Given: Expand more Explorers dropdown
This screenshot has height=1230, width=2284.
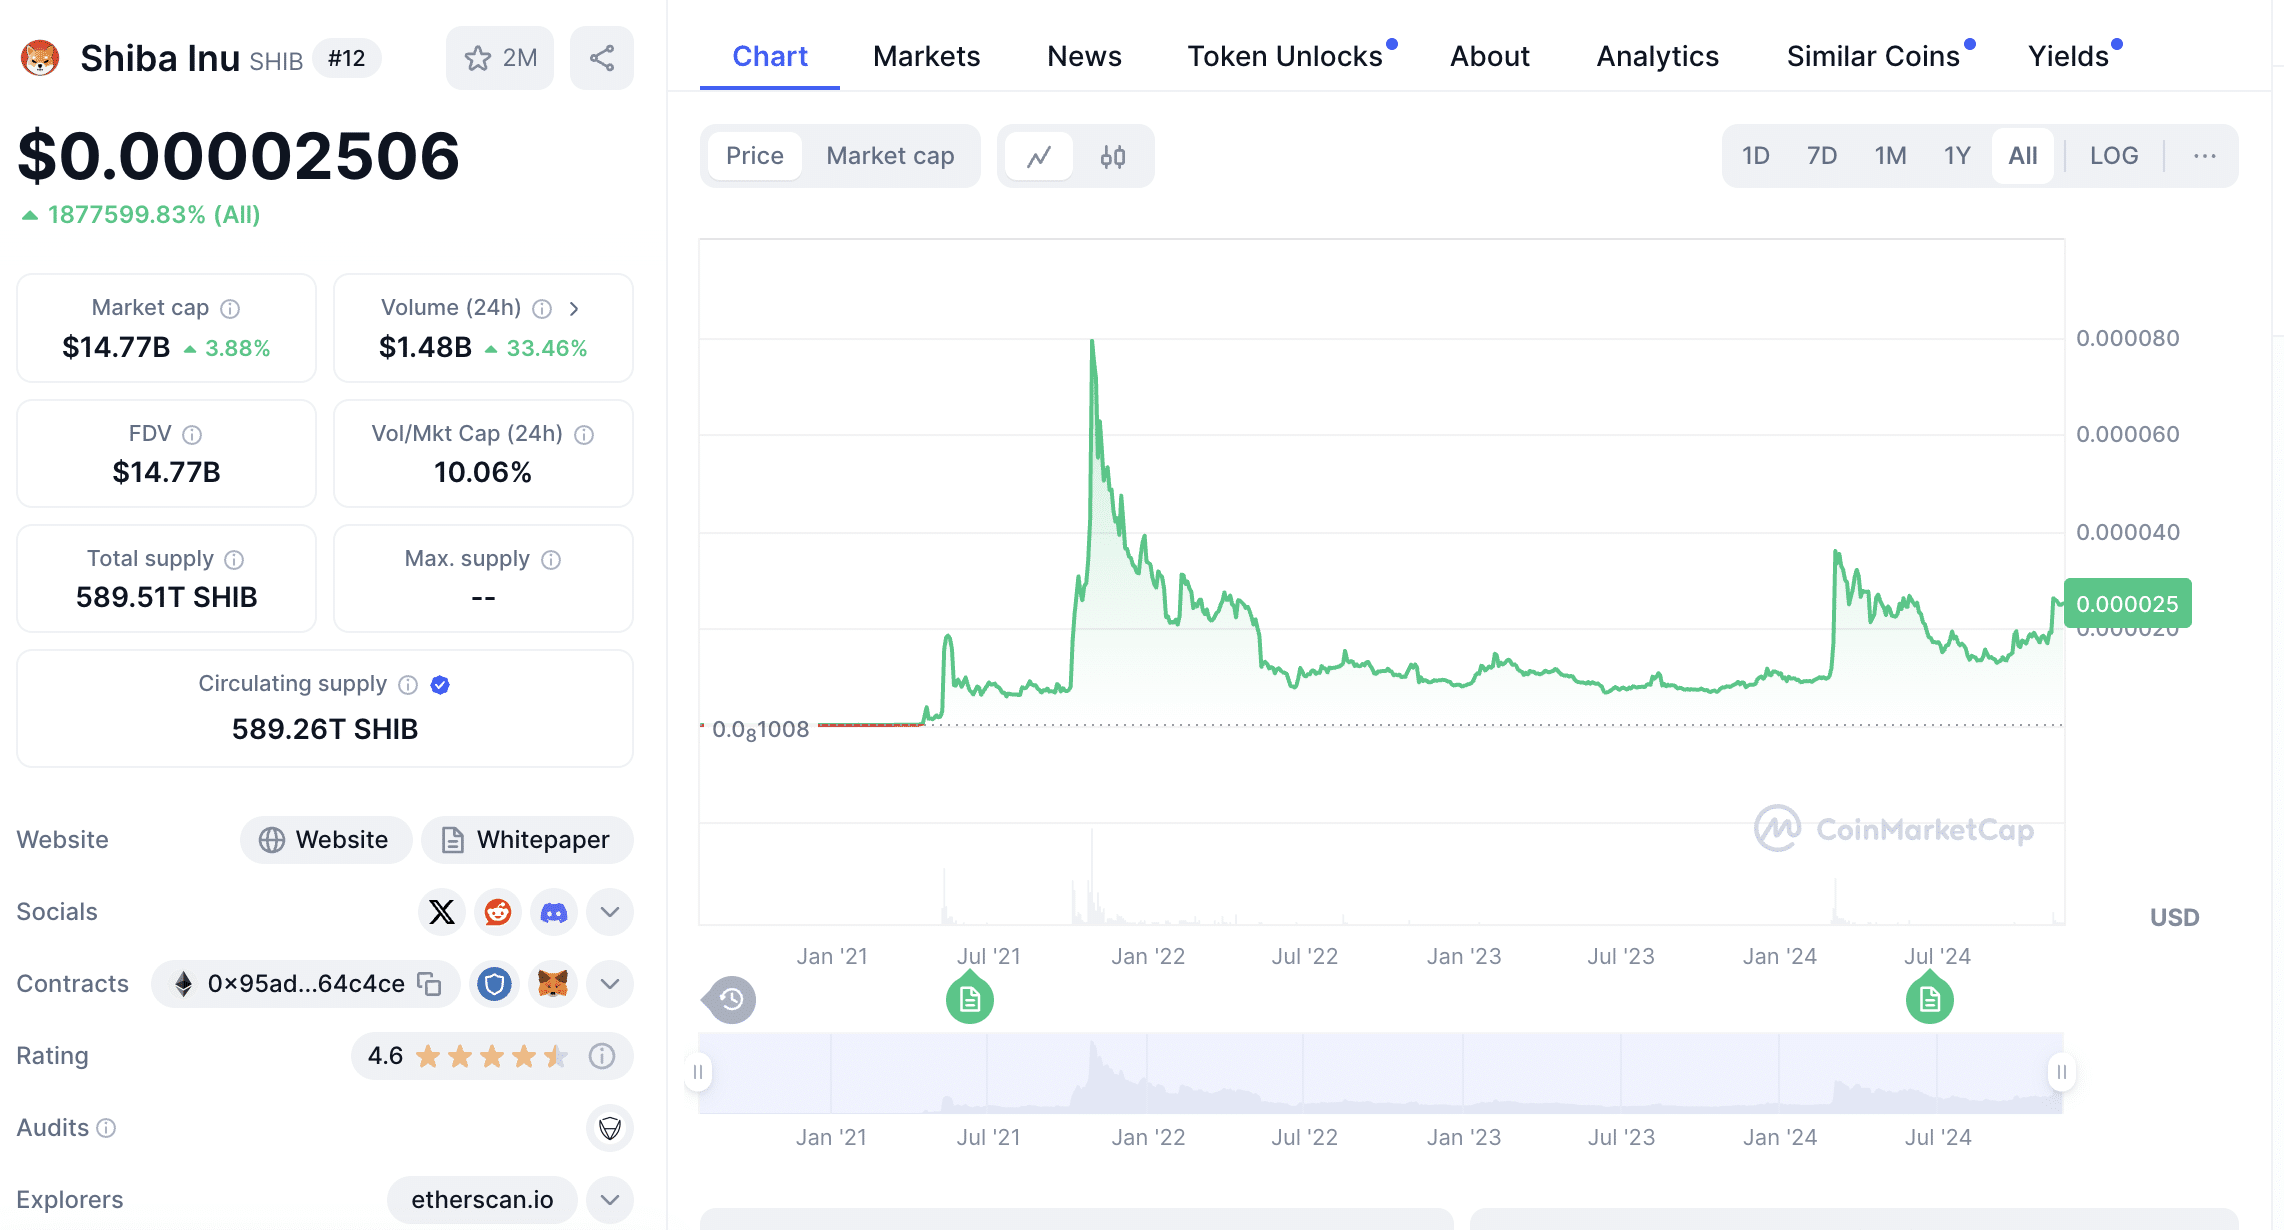Looking at the screenshot, I should pyautogui.click(x=610, y=1200).
